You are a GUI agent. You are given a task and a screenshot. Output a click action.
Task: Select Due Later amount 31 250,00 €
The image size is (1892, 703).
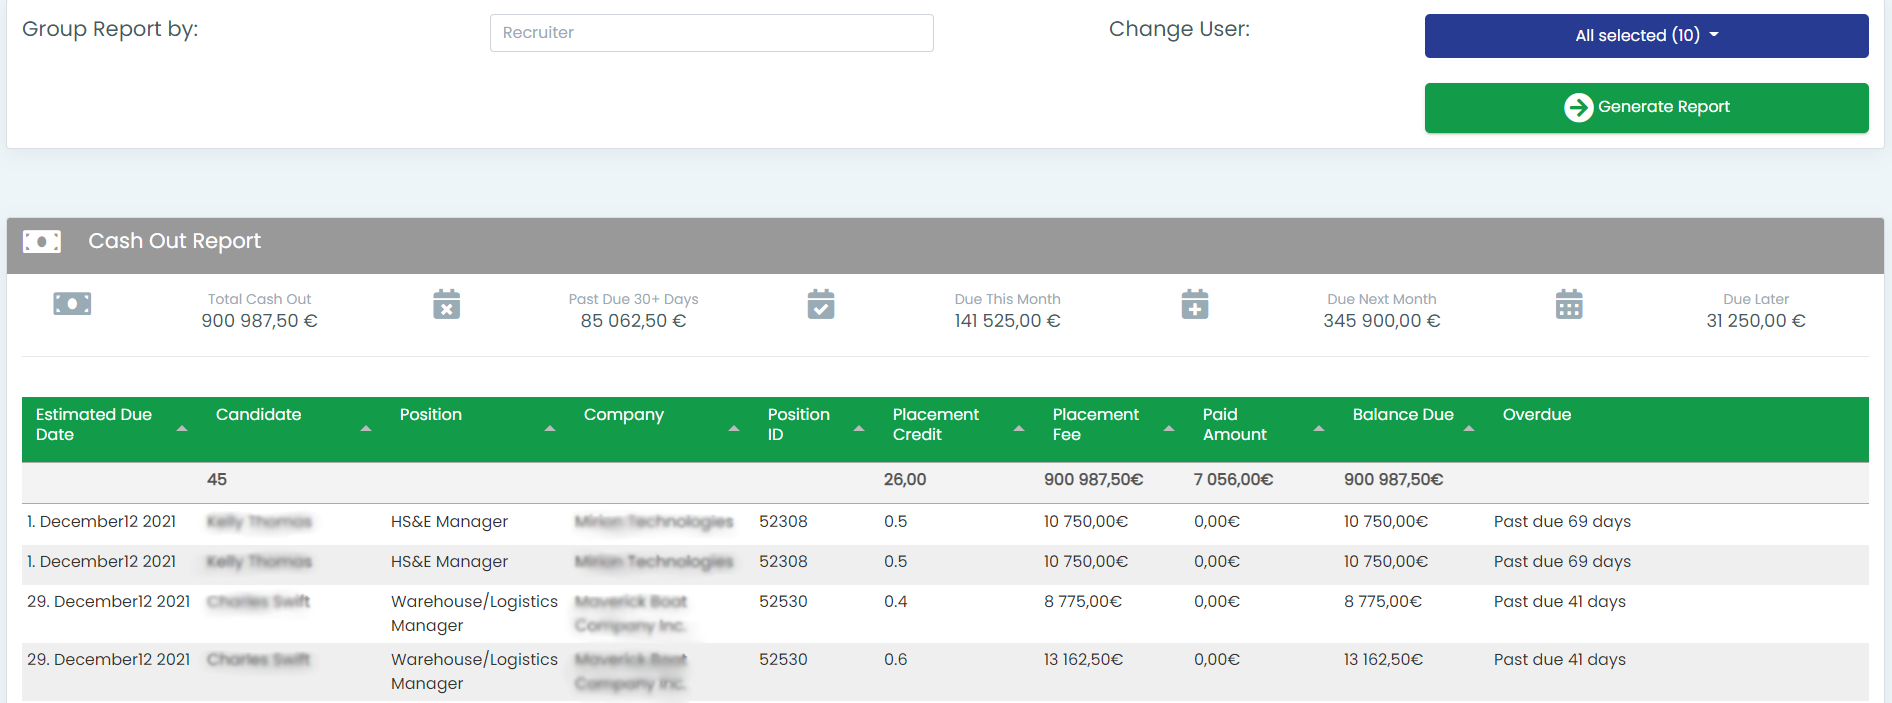coord(1756,321)
